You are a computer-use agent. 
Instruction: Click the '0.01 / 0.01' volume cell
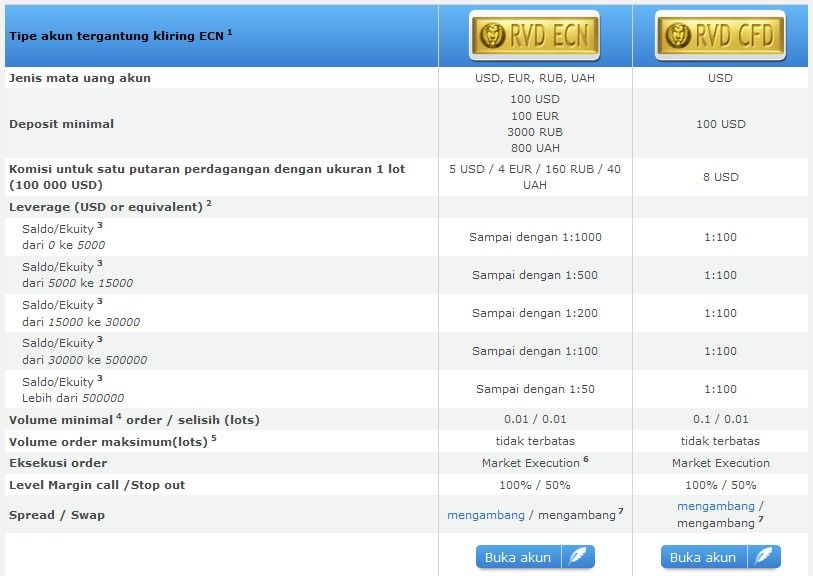(x=535, y=419)
